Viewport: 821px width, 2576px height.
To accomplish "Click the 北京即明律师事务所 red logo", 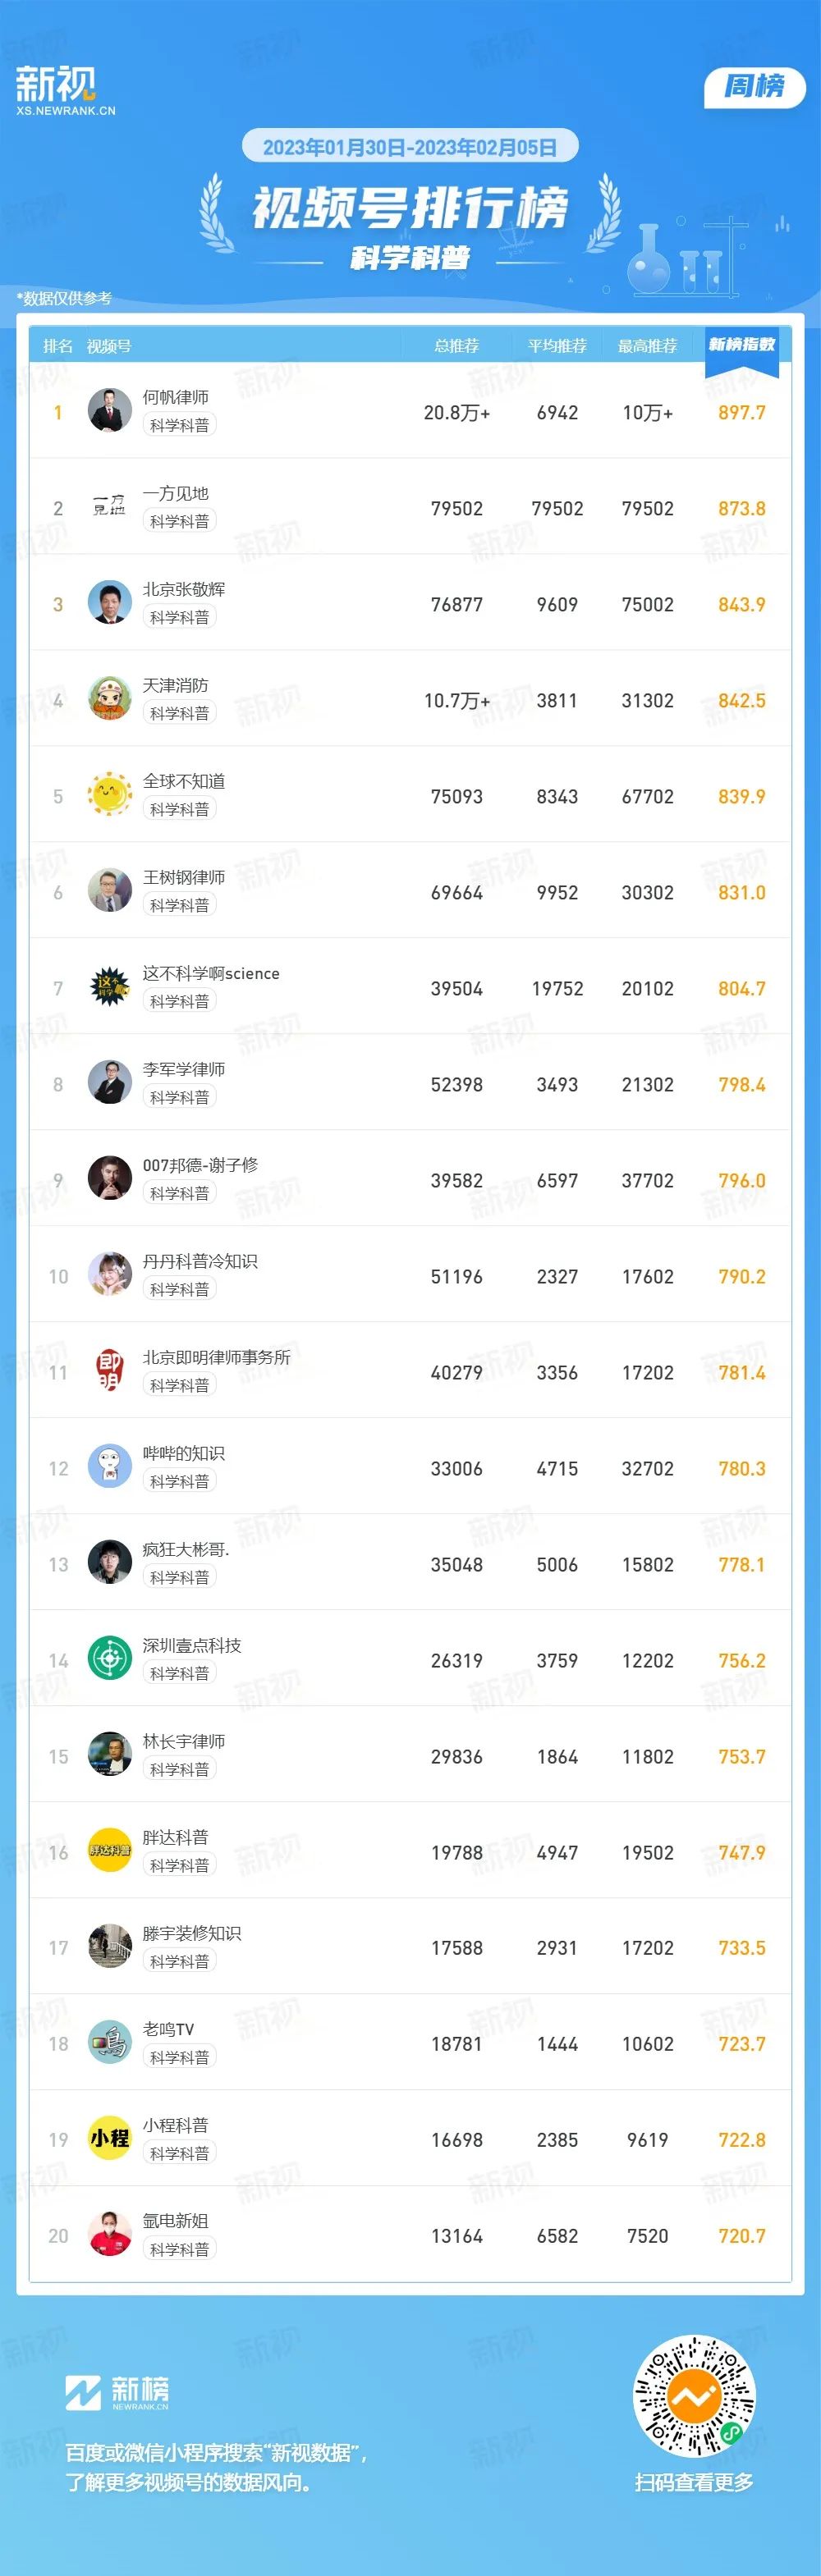I will point(110,1371).
